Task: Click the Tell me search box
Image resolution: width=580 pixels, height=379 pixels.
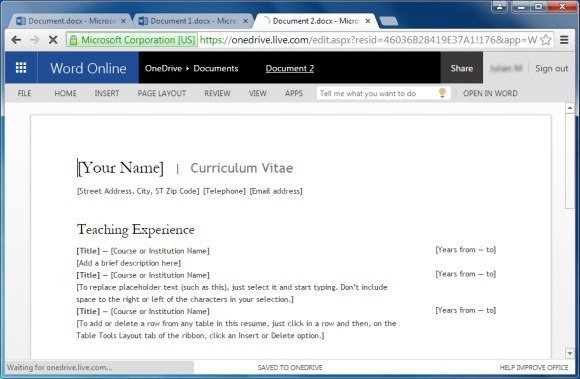Action: tap(377, 93)
